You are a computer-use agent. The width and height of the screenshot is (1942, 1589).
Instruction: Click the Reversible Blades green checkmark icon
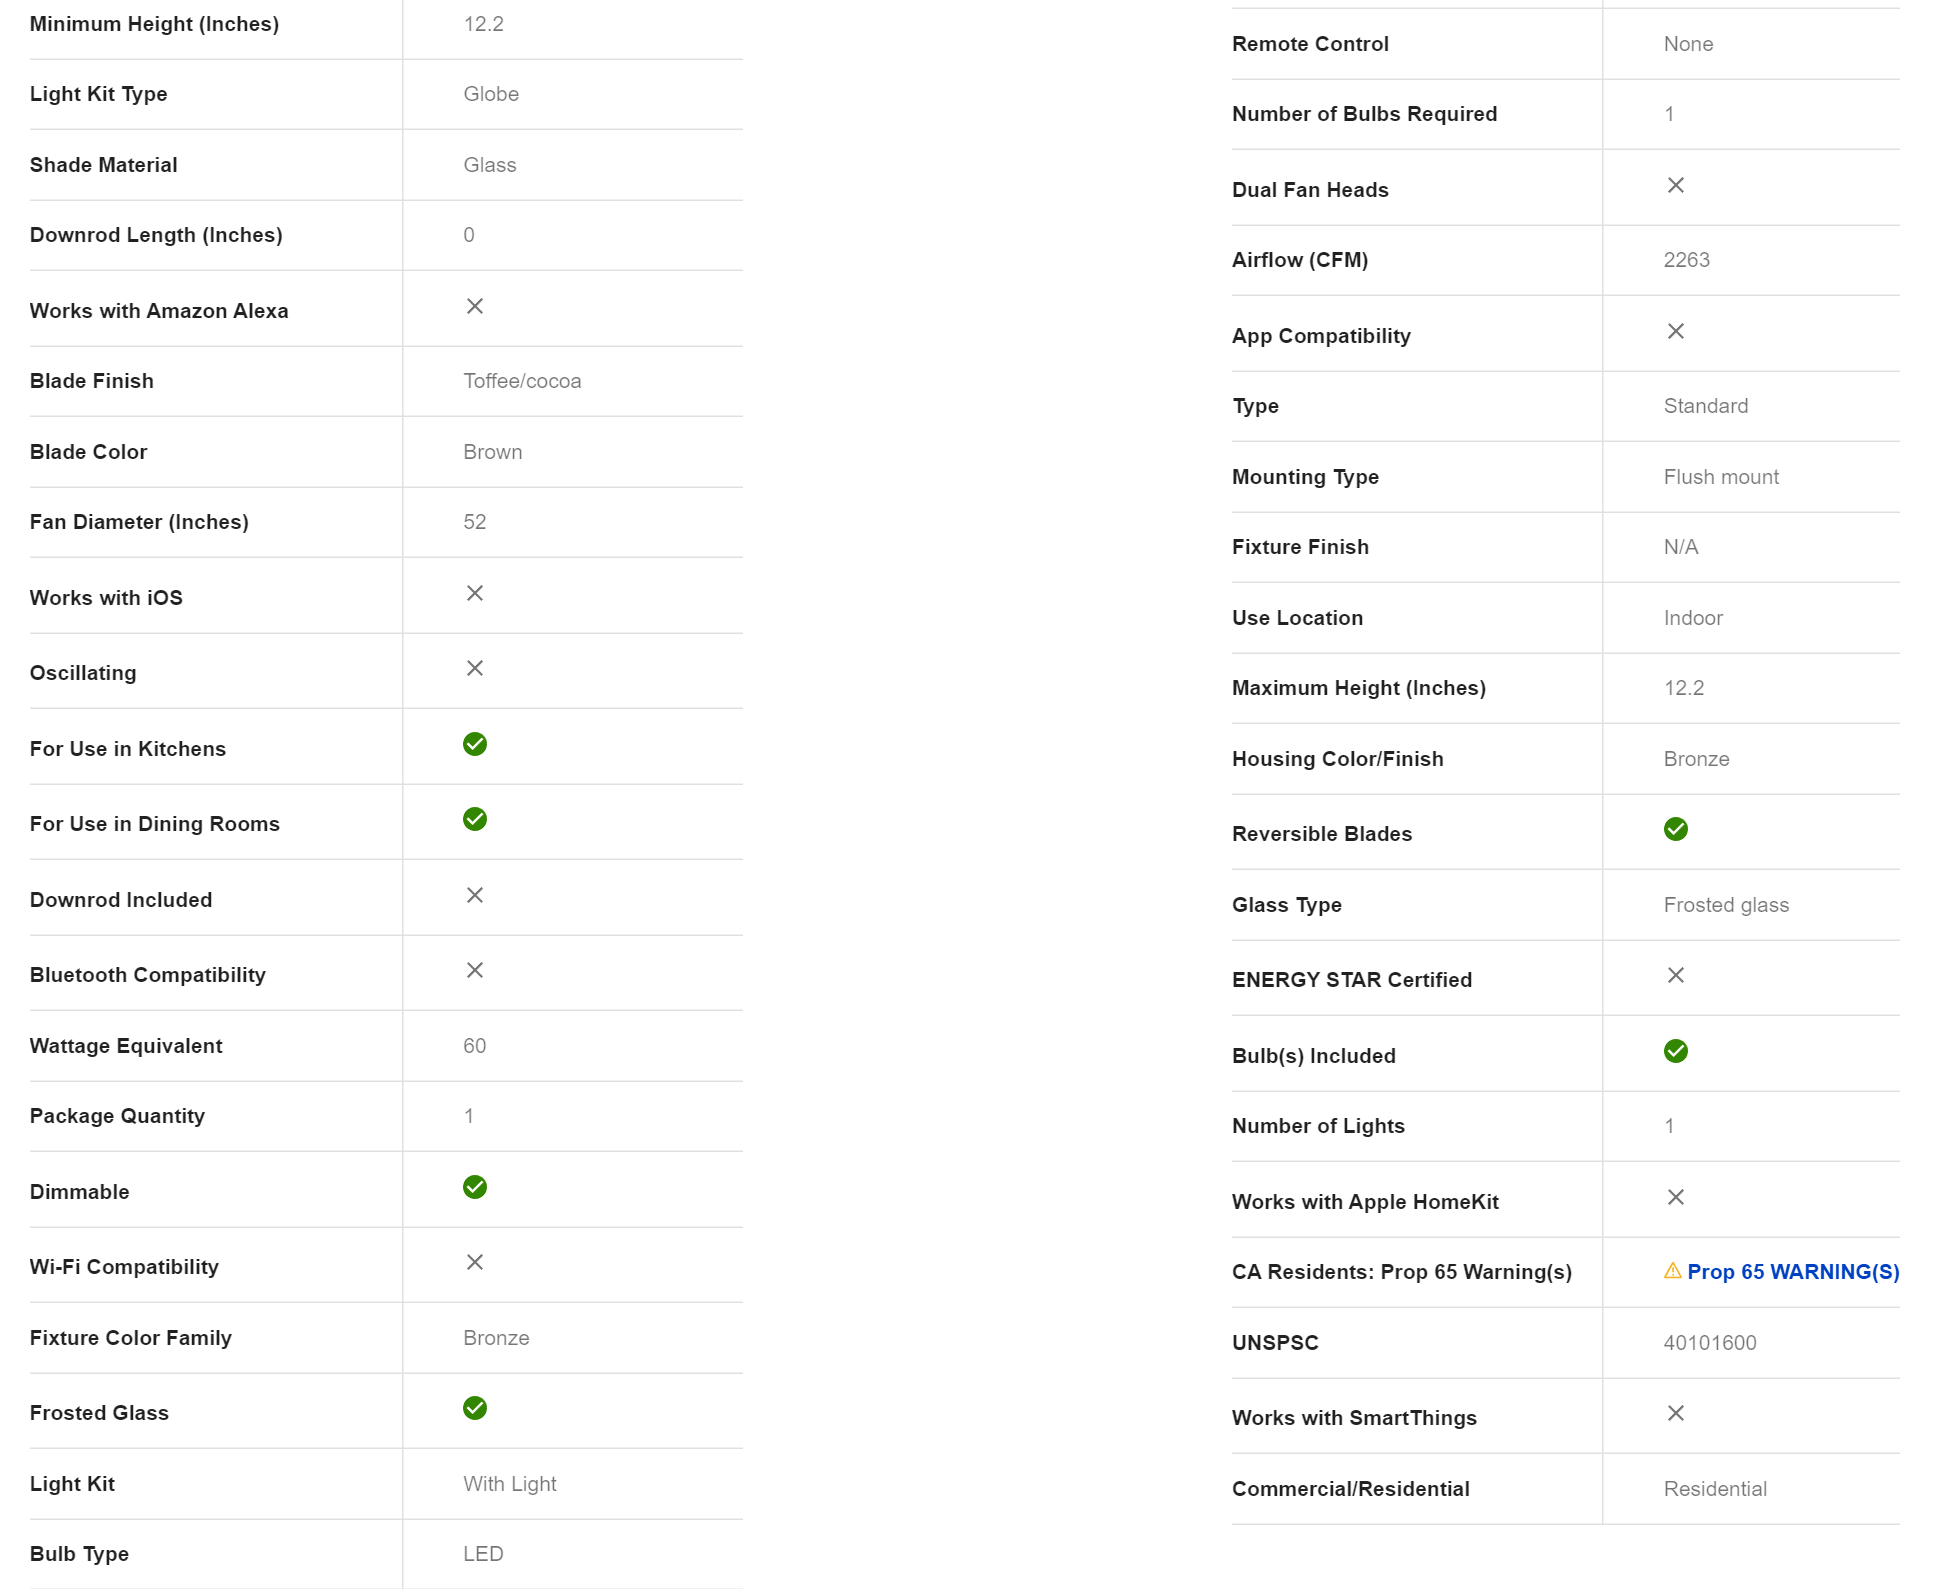pyautogui.click(x=1676, y=829)
